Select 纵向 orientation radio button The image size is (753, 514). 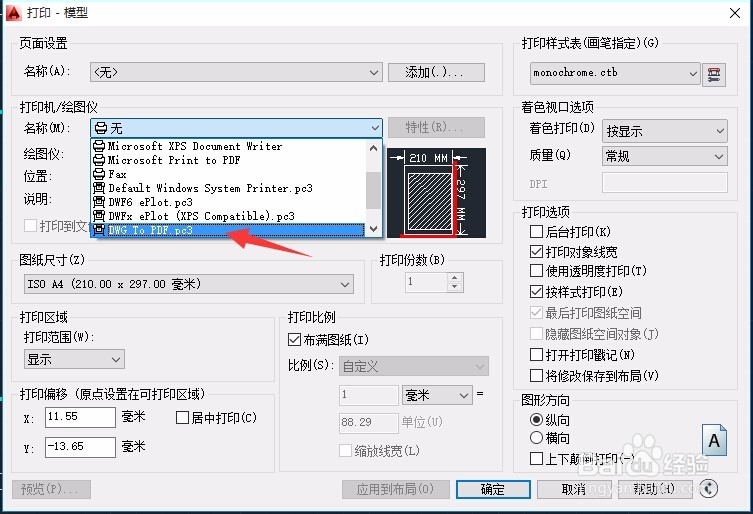pos(536,419)
